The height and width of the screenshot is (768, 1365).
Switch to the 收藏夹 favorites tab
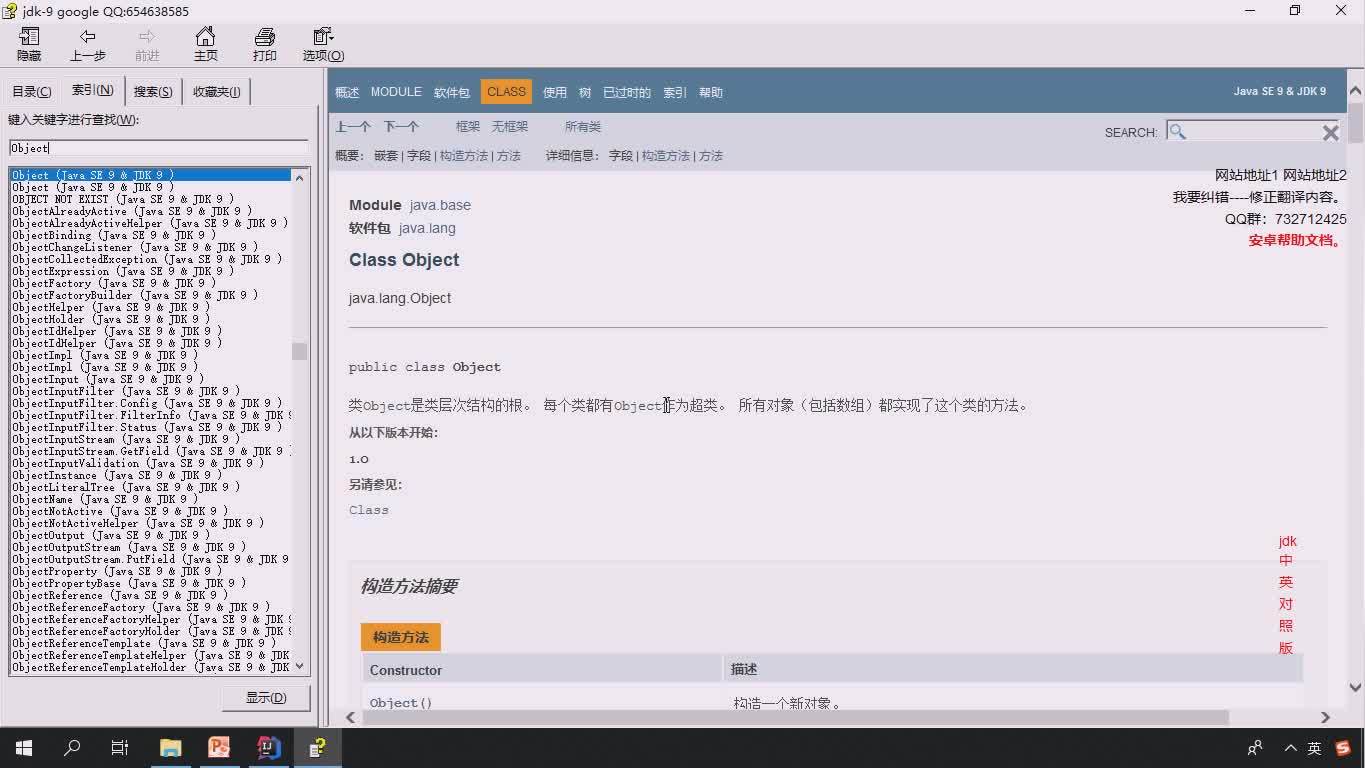(216, 90)
